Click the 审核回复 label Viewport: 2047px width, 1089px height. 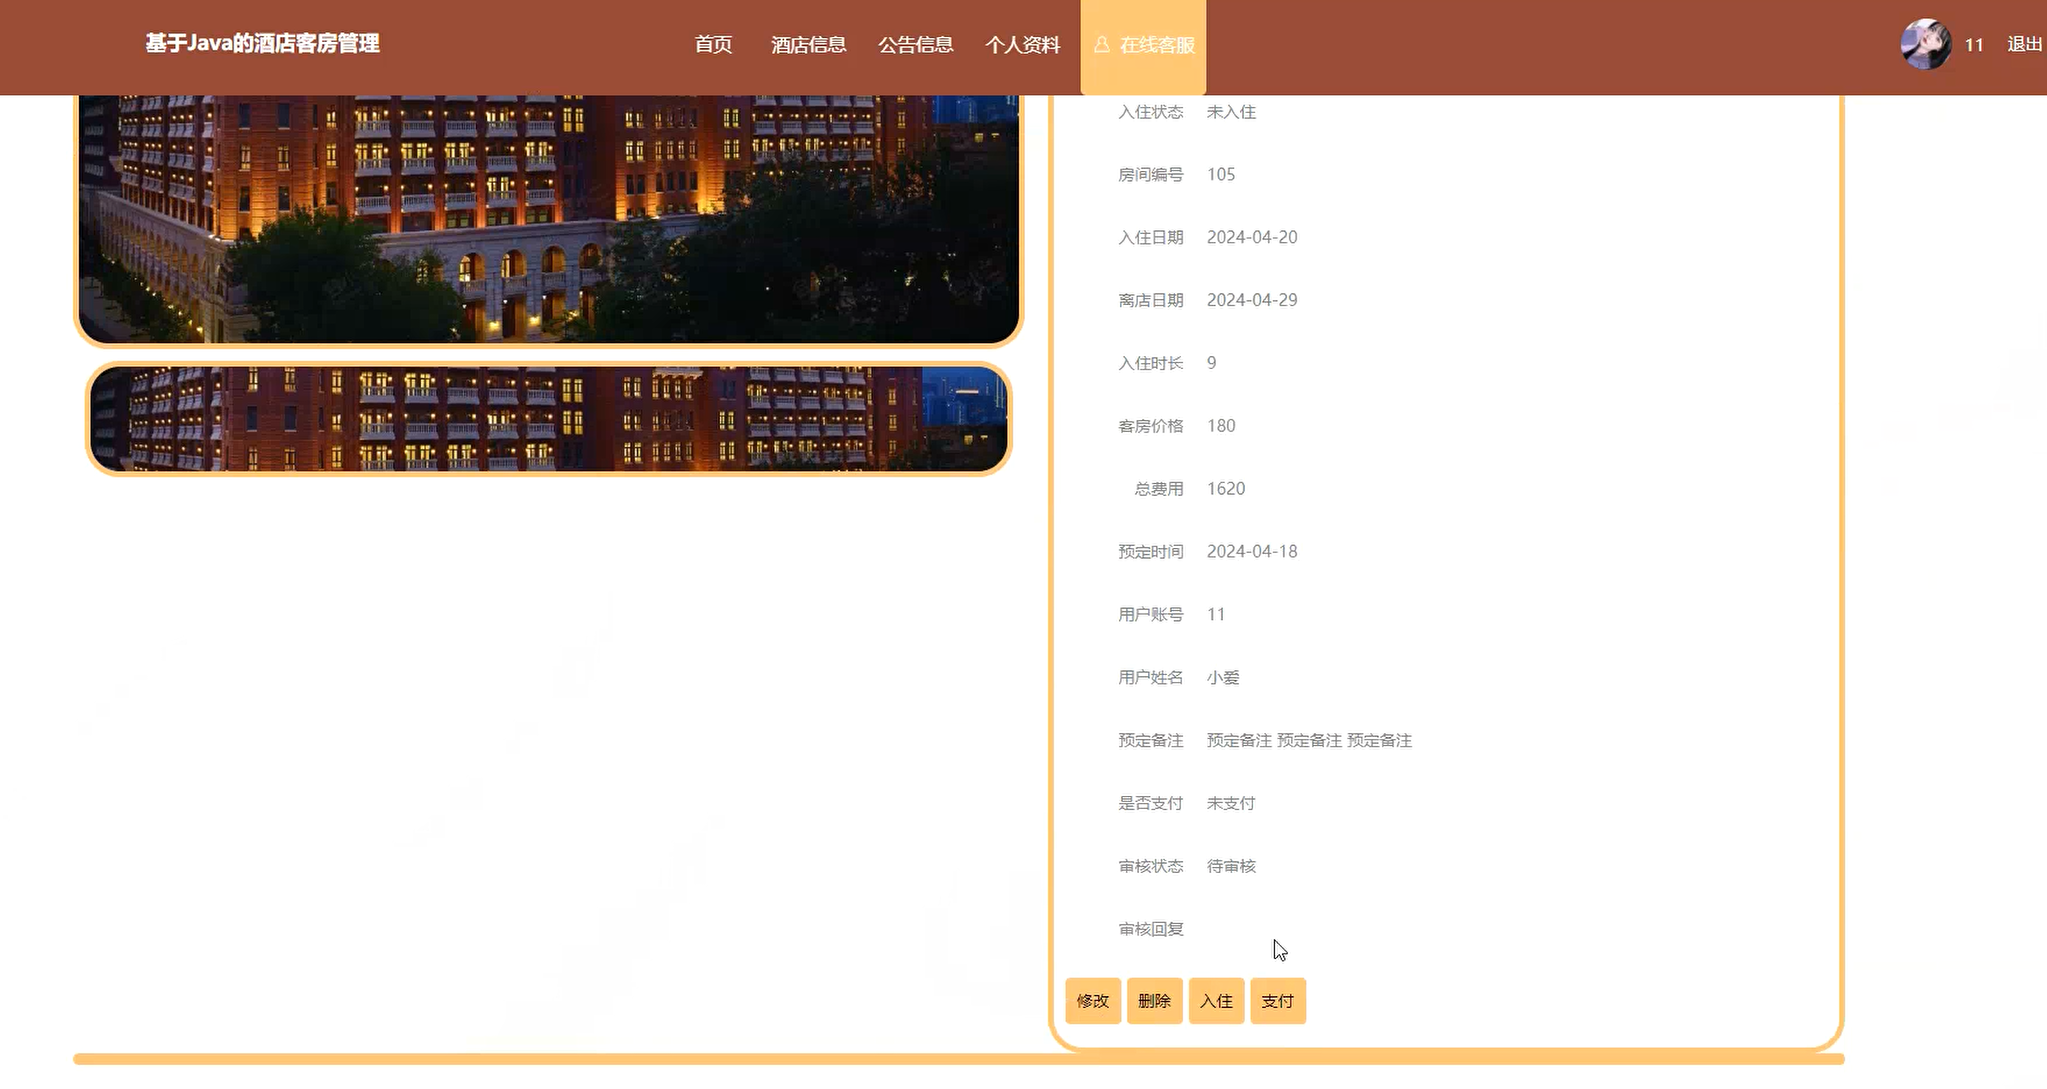click(1151, 930)
